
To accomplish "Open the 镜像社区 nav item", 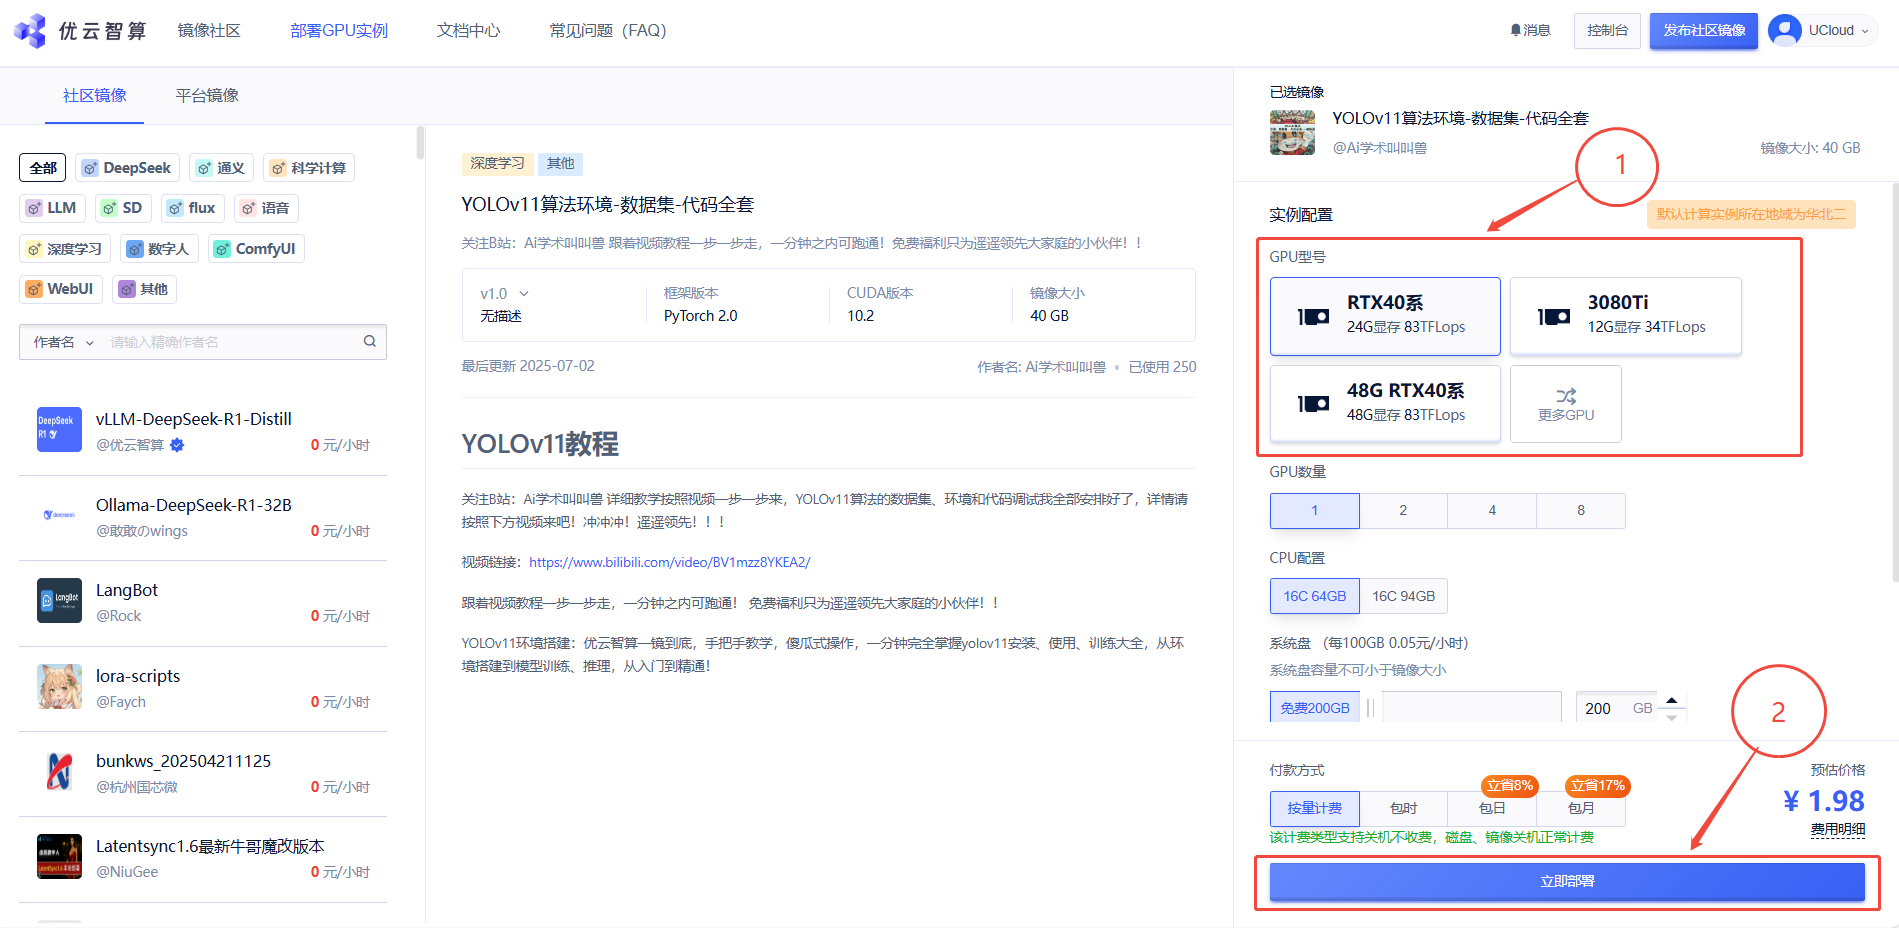I will tap(209, 31).
